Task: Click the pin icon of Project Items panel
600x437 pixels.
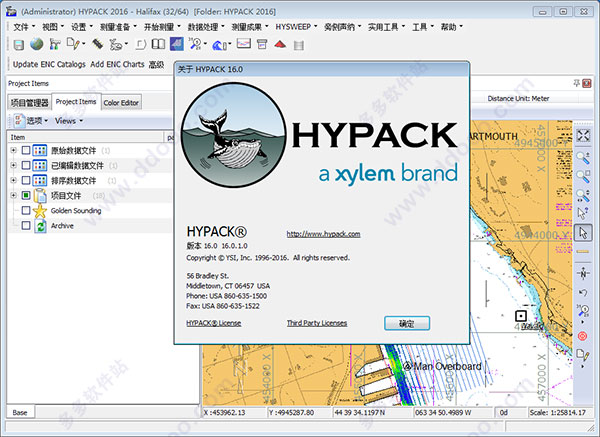Action: pos(576,83)
